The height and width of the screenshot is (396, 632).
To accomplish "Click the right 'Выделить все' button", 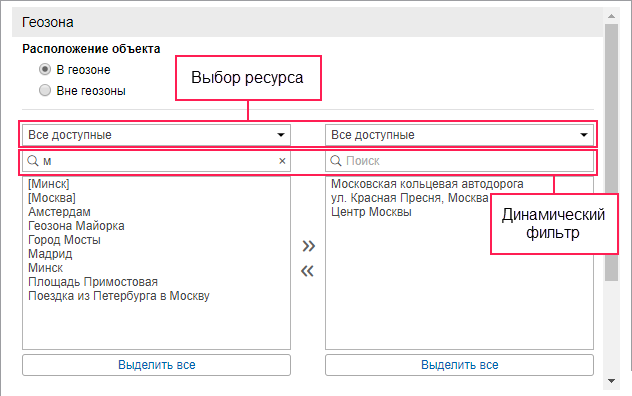I will pos(459,365).
